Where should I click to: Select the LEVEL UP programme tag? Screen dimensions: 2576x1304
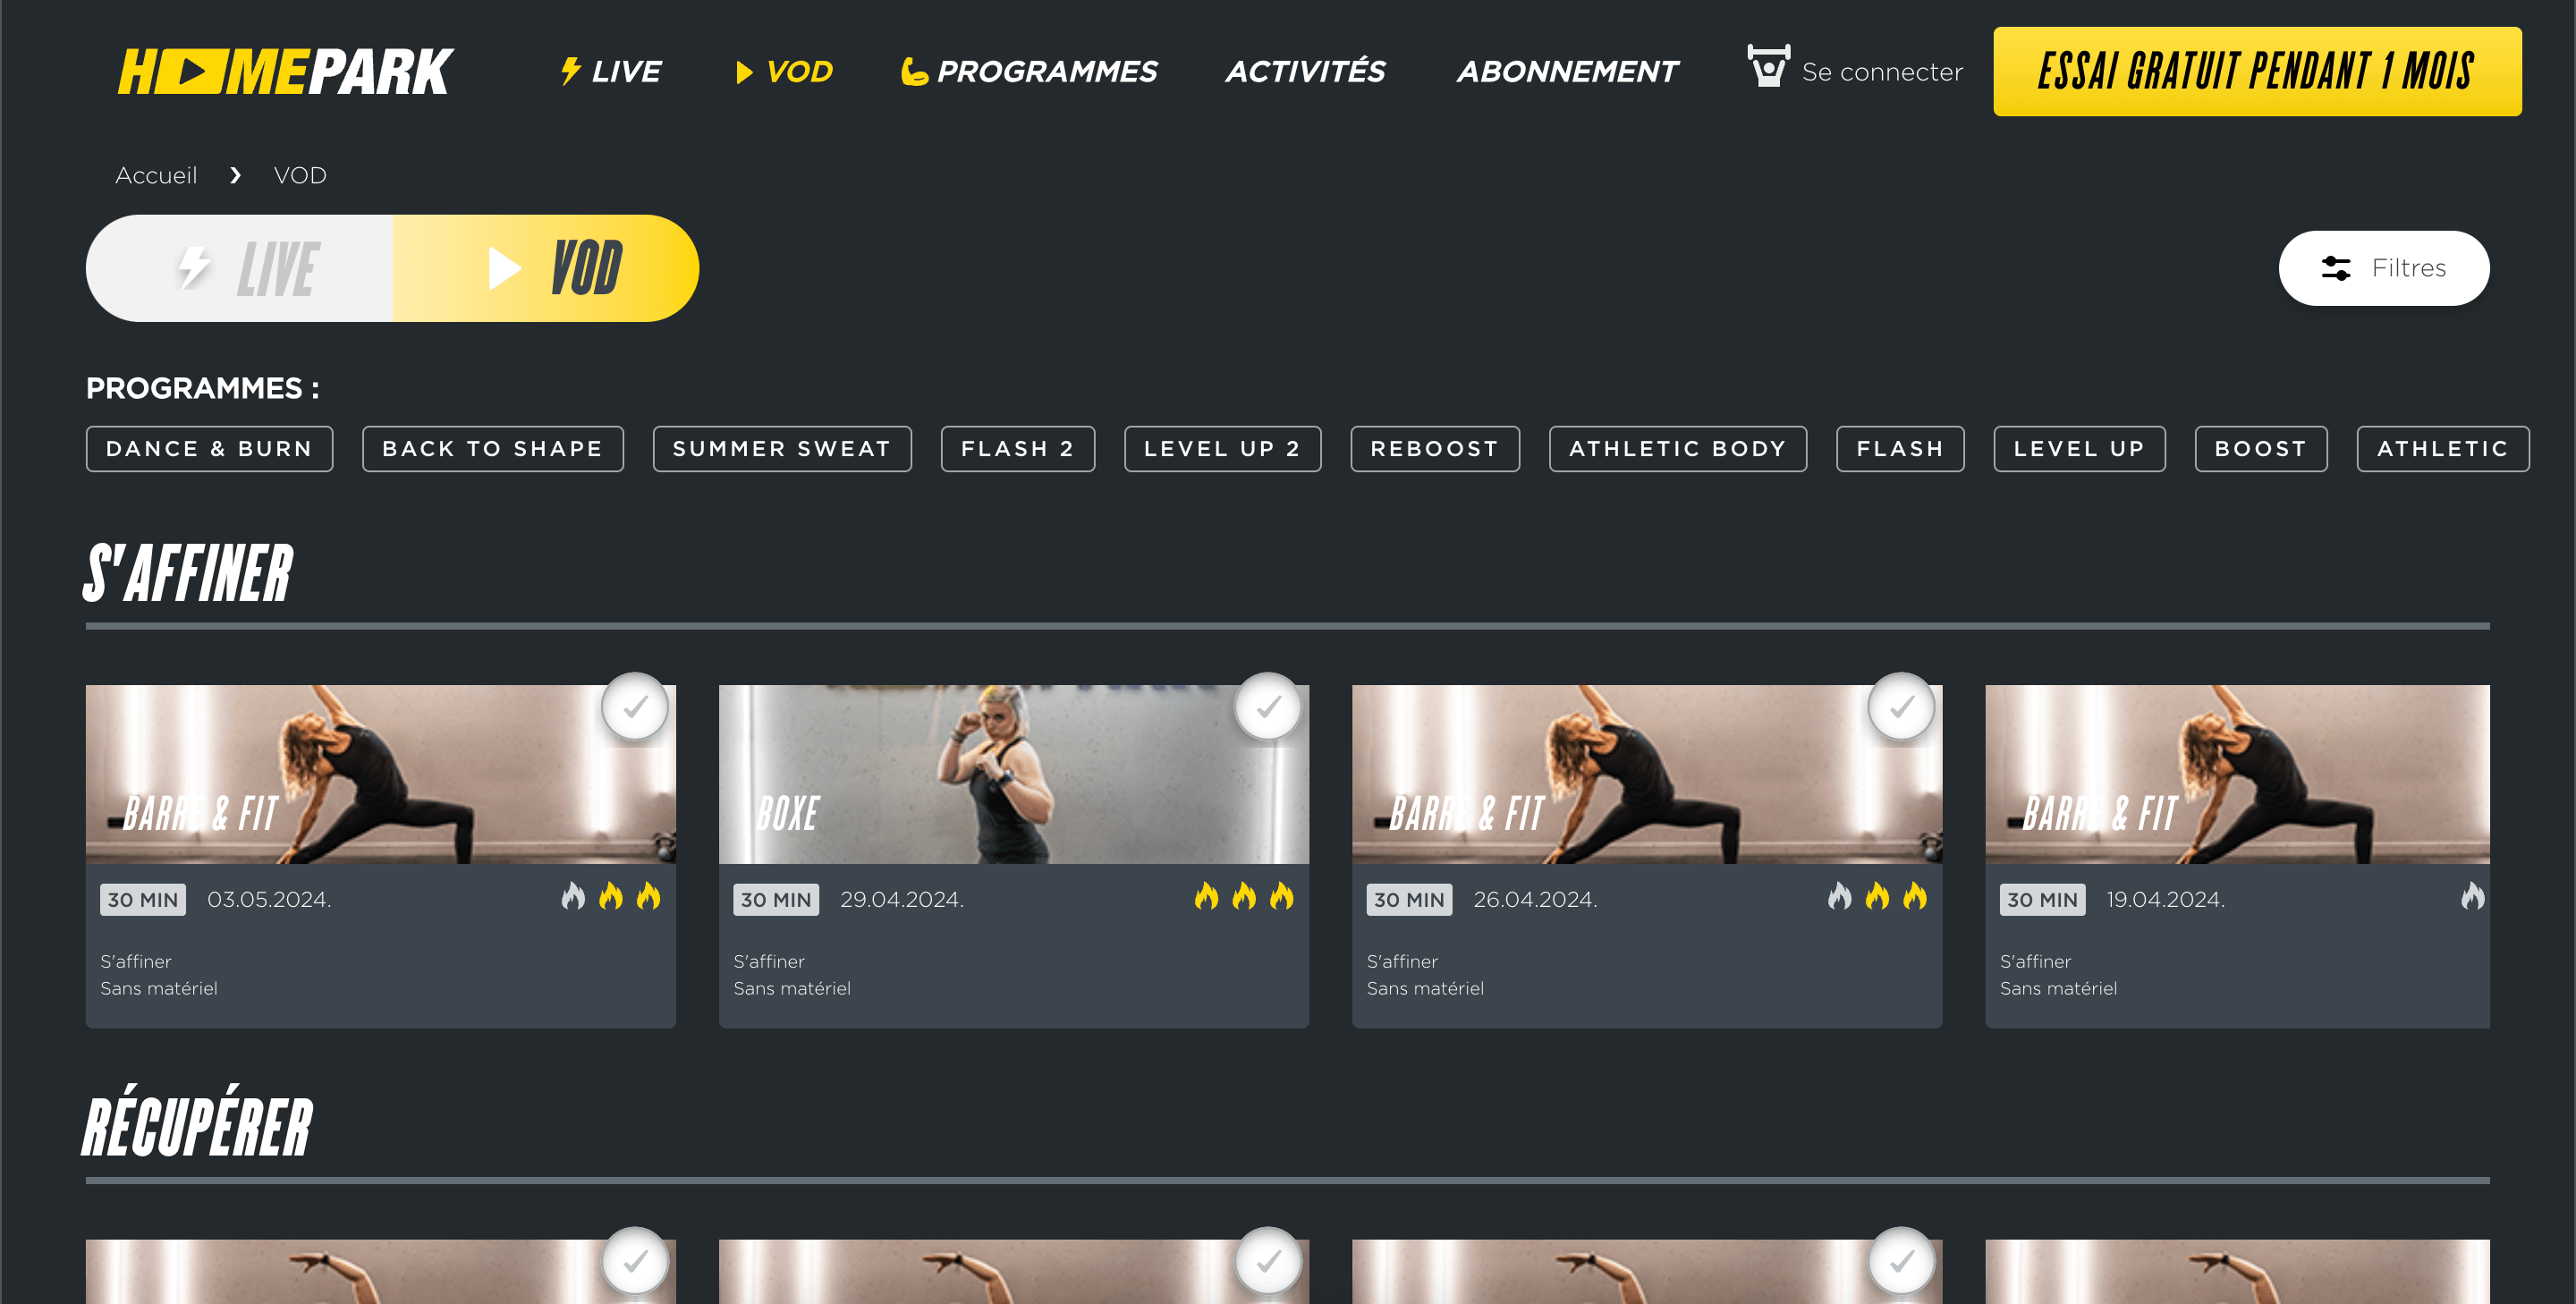(x=2079, y=449)
